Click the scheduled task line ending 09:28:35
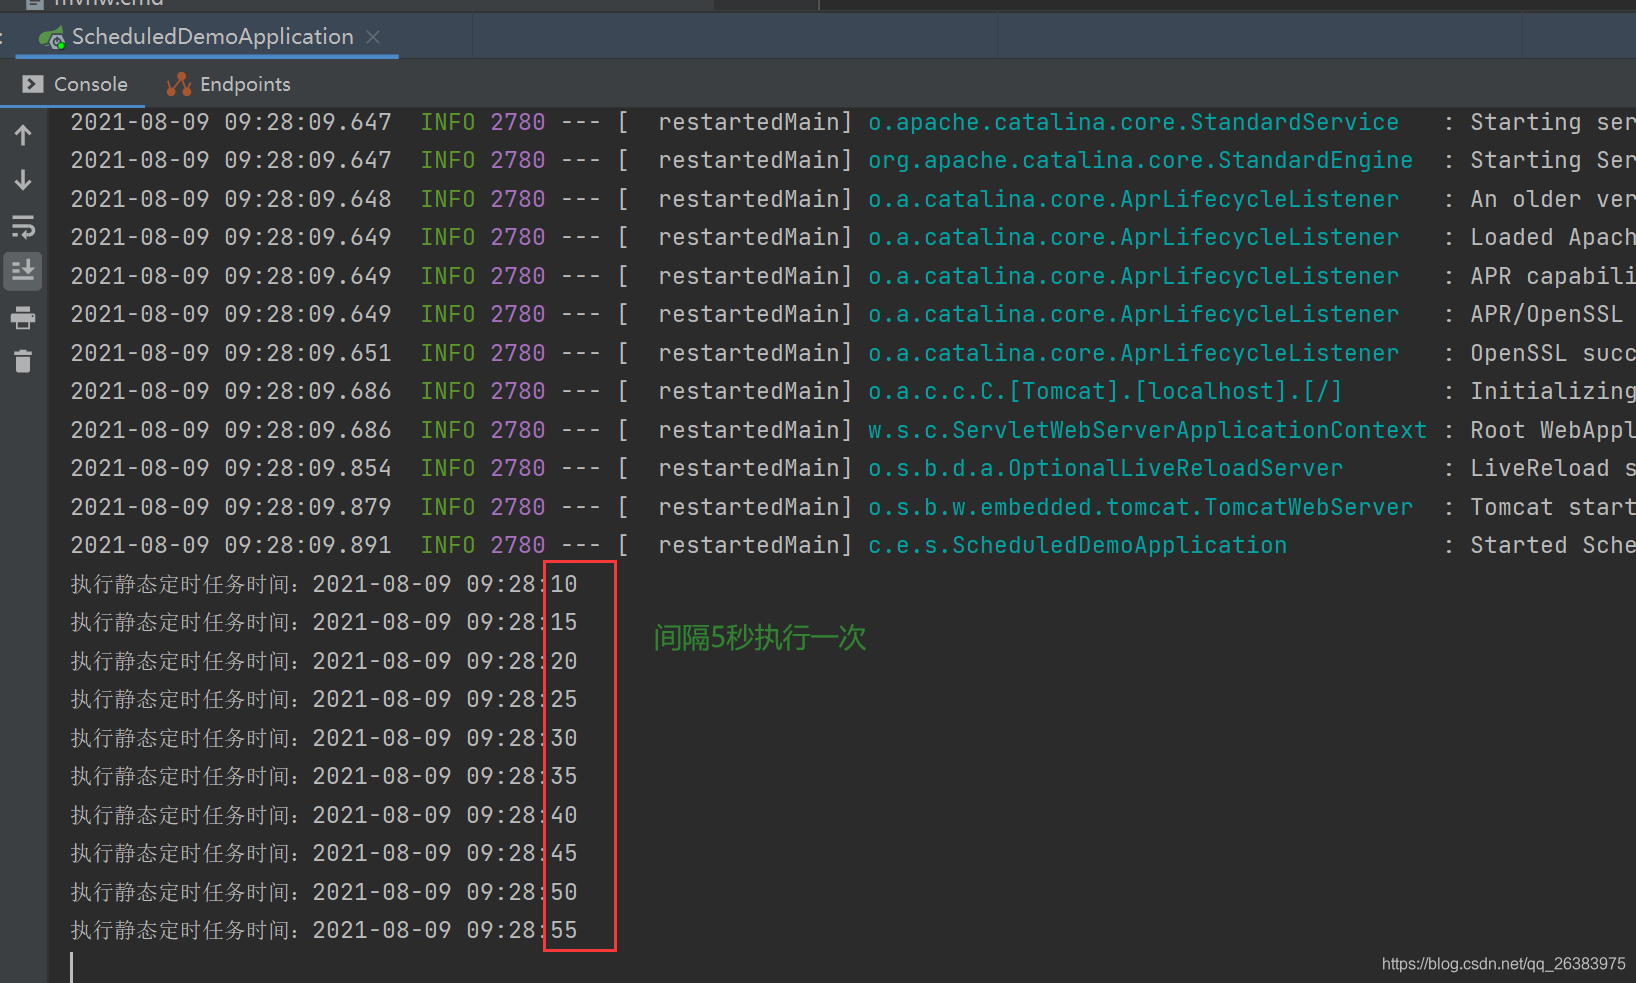The height and width of the screenshot is (983, 1636). [x=324, y=776]
